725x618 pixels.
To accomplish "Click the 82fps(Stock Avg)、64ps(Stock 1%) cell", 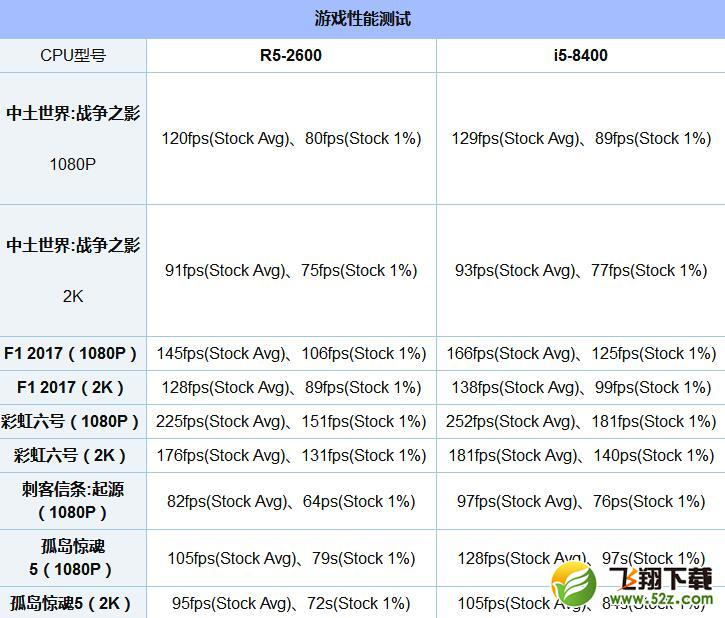I will point(291,501).
